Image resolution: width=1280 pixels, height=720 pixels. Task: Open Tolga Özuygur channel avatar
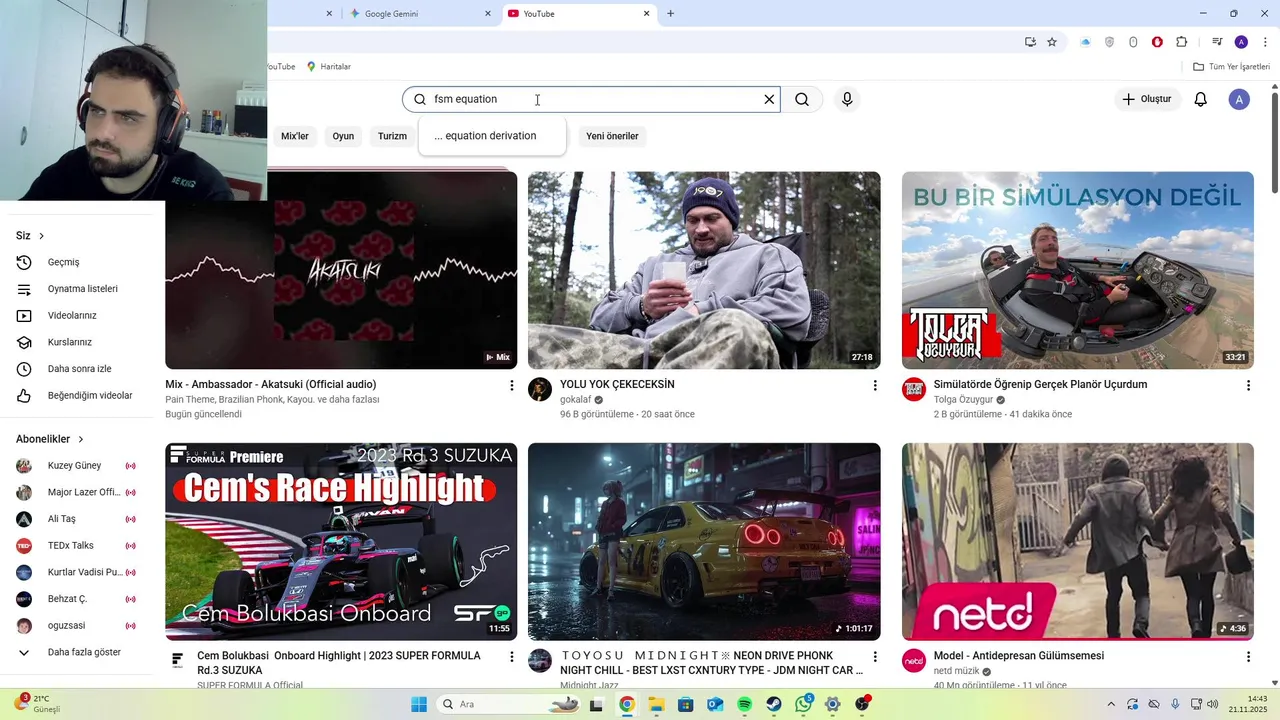pyautogui.click(x=914, y=389)
